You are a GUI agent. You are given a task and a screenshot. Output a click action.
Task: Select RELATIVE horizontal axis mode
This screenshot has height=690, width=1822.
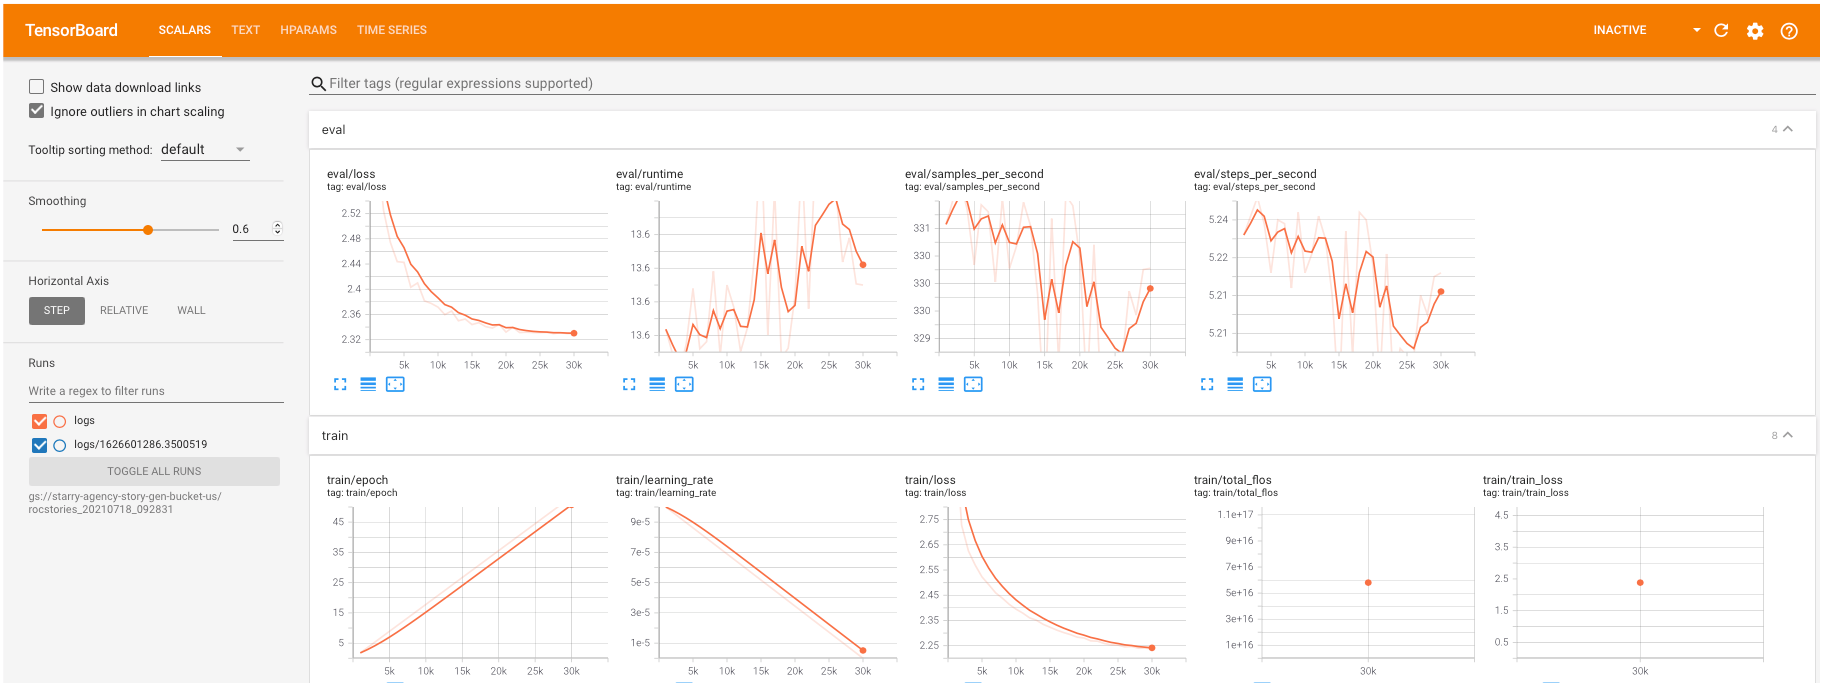click(124, 310)
